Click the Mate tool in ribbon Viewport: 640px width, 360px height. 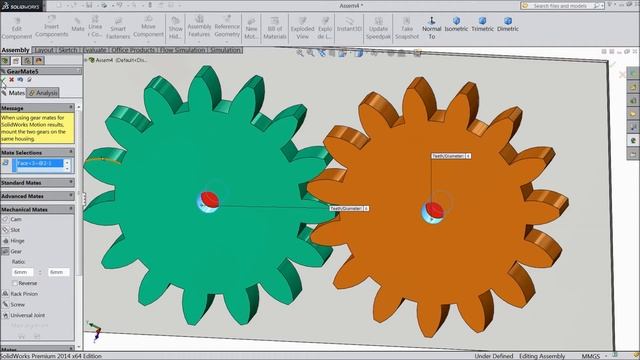[x=78, y=24]
